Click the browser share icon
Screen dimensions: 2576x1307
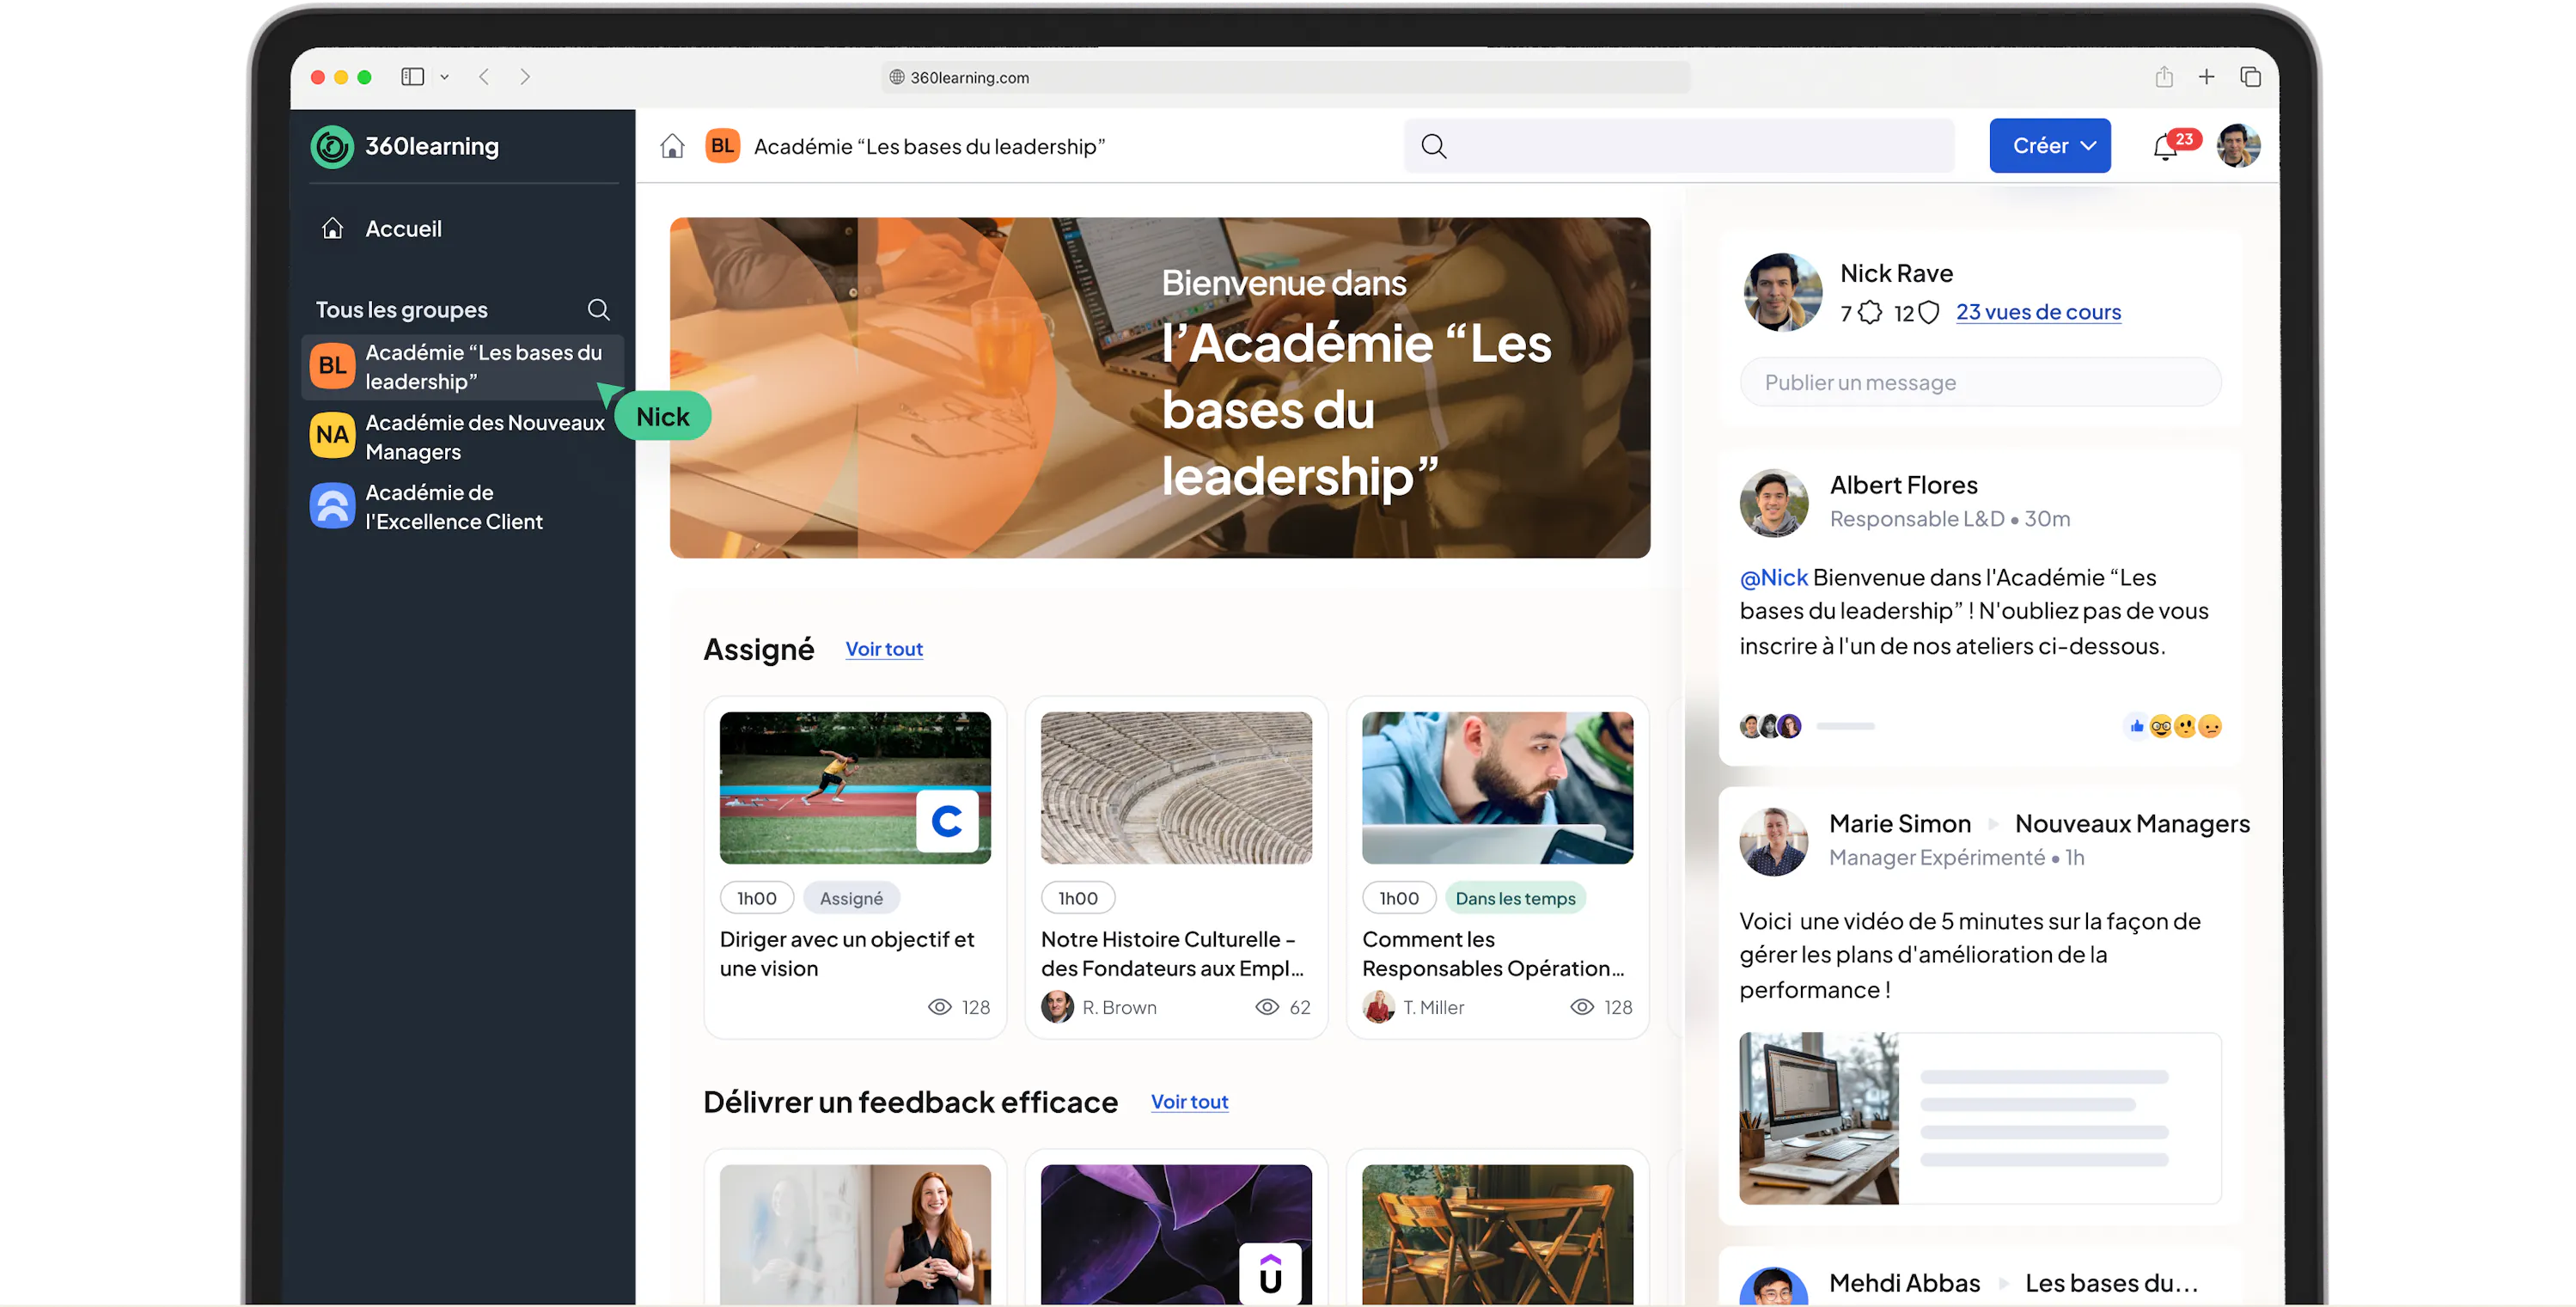[x=2164, y=77]
